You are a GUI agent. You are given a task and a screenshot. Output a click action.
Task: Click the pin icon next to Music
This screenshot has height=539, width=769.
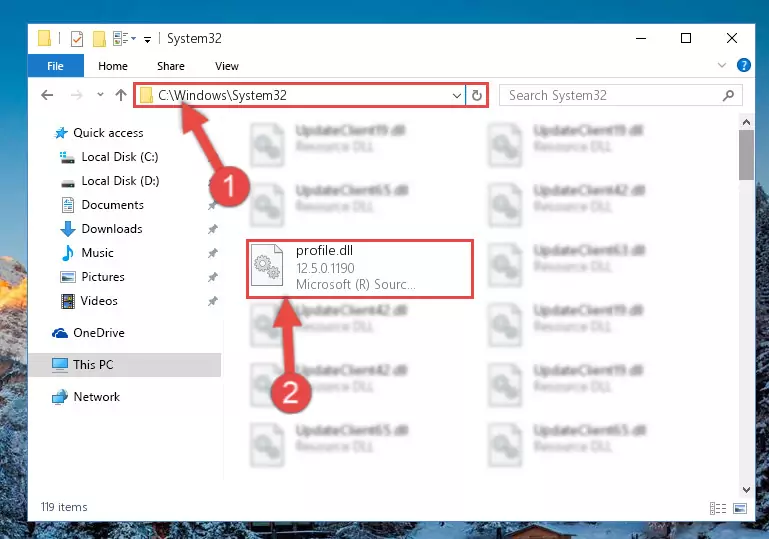[x=212, y=253]
